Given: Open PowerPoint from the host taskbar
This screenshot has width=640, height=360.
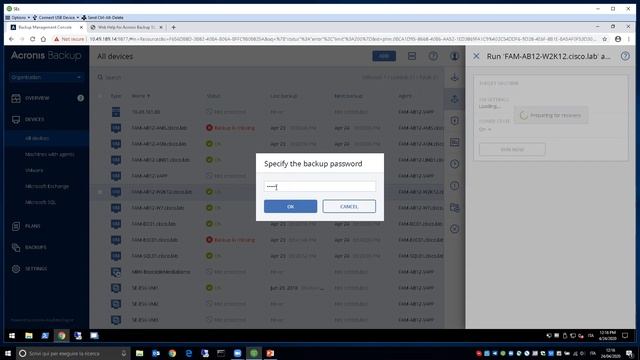Looking at the screenshot, I should pyautogui.click(x=270, y=353).
